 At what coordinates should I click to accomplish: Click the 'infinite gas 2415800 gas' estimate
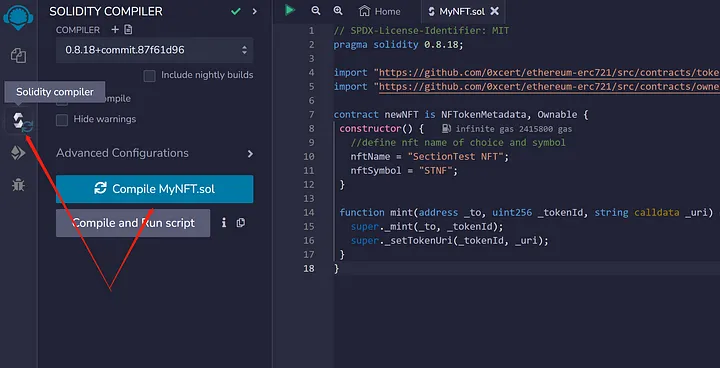coord(513,129)
